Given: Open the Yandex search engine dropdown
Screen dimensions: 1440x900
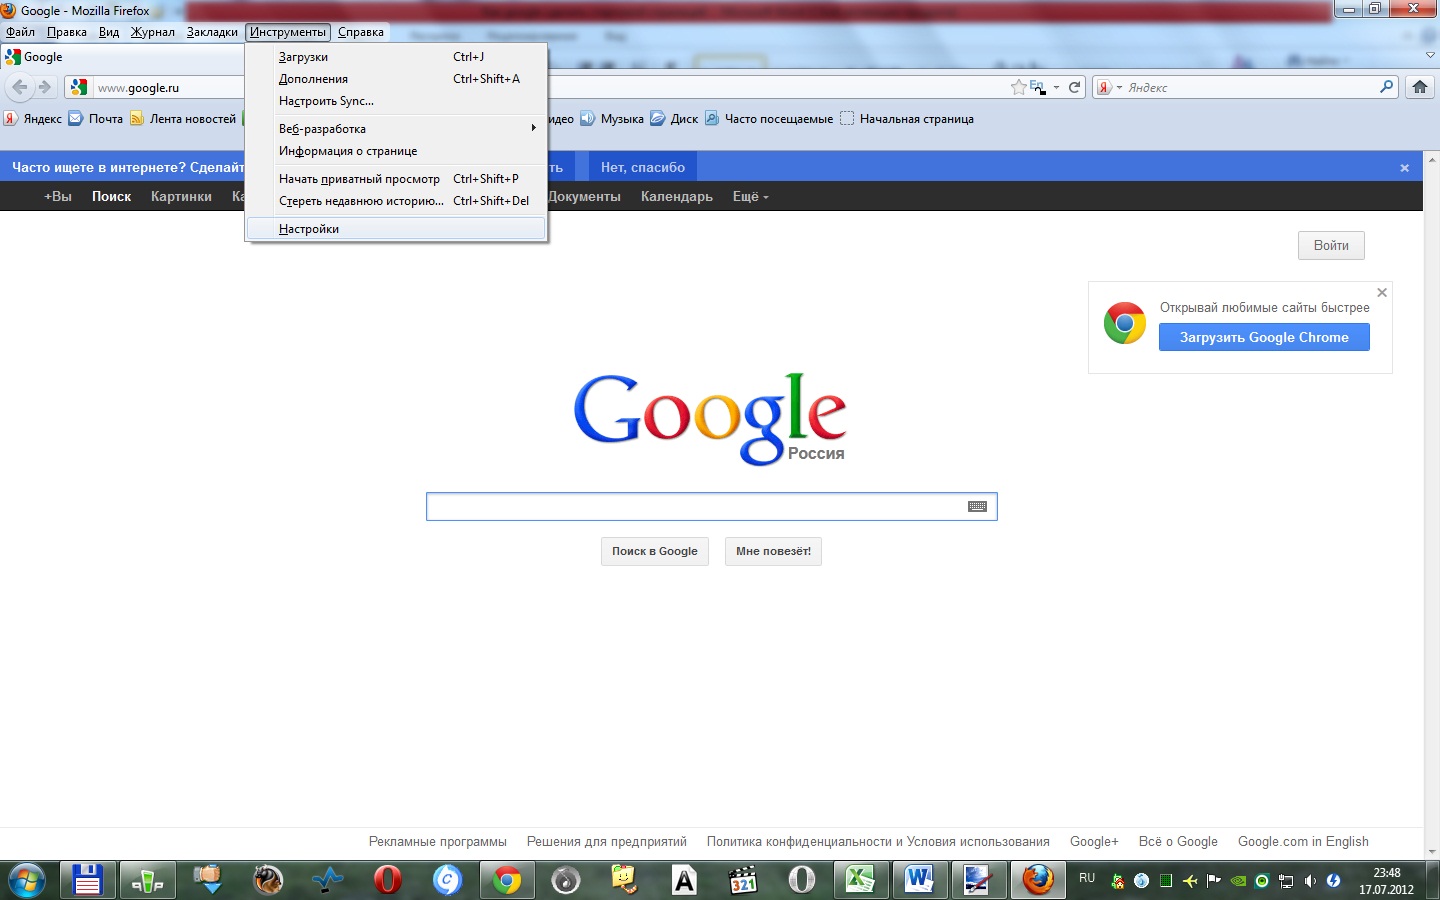Looking at the screenshot, I should click(1109, 87).
